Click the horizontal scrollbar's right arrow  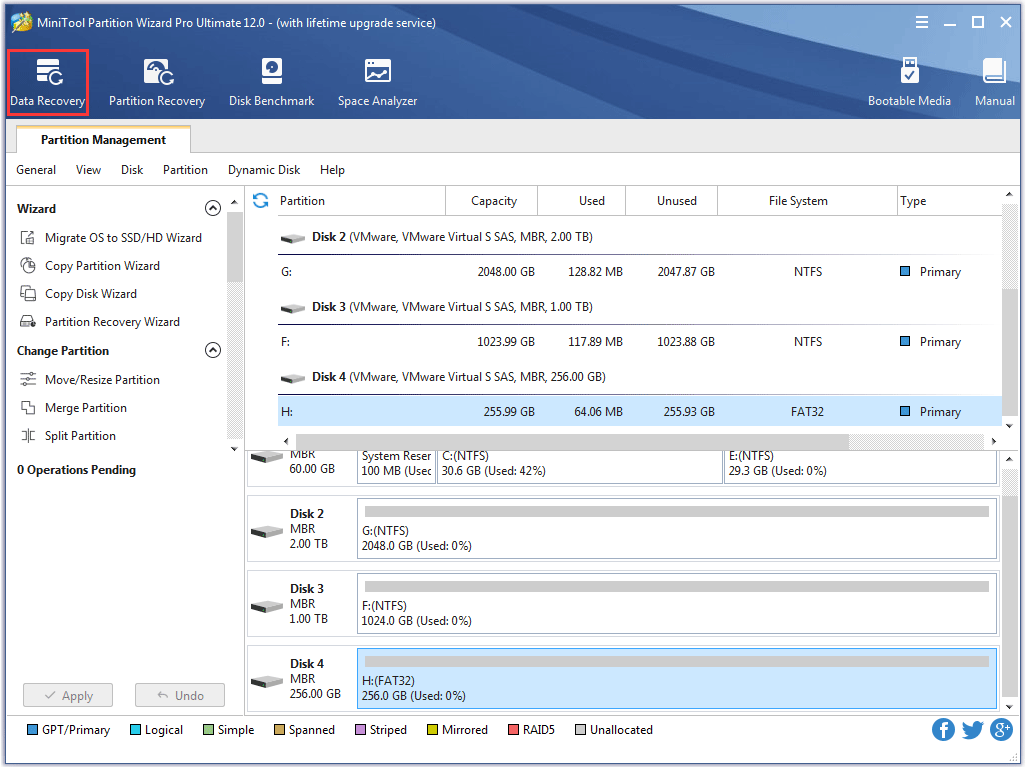993,440
